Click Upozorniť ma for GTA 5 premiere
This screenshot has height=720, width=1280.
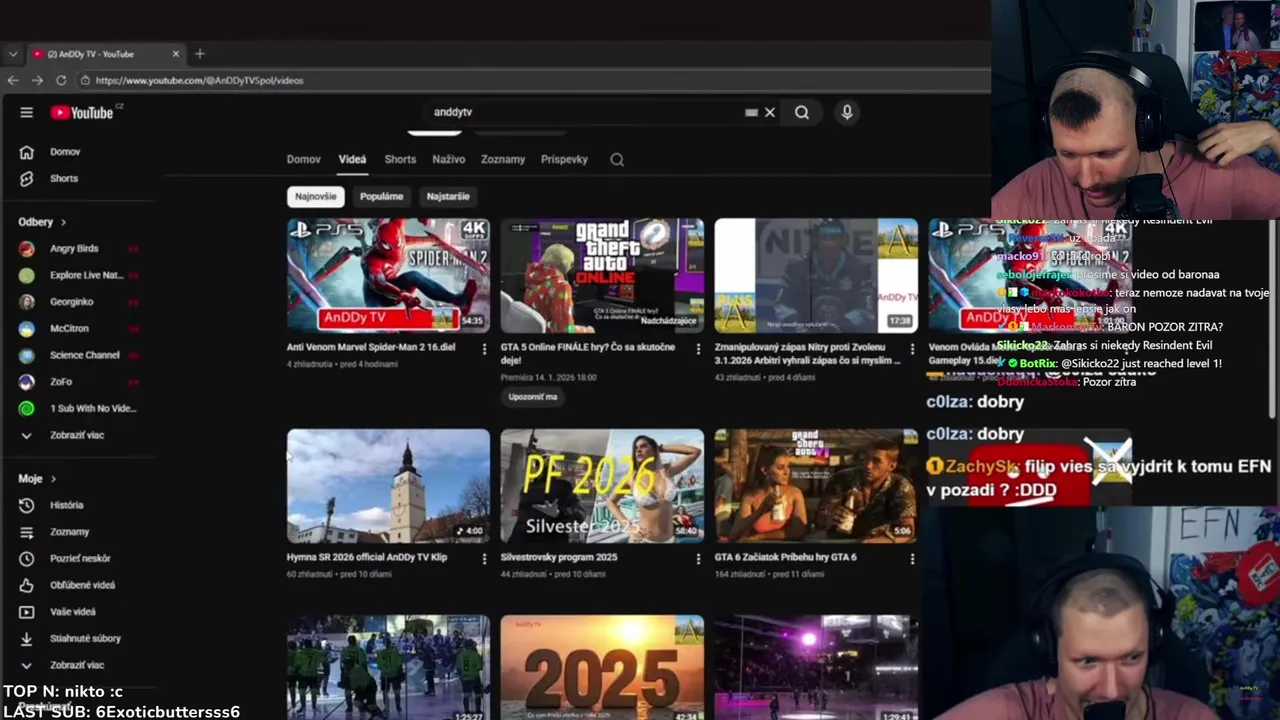click(532, 397)
